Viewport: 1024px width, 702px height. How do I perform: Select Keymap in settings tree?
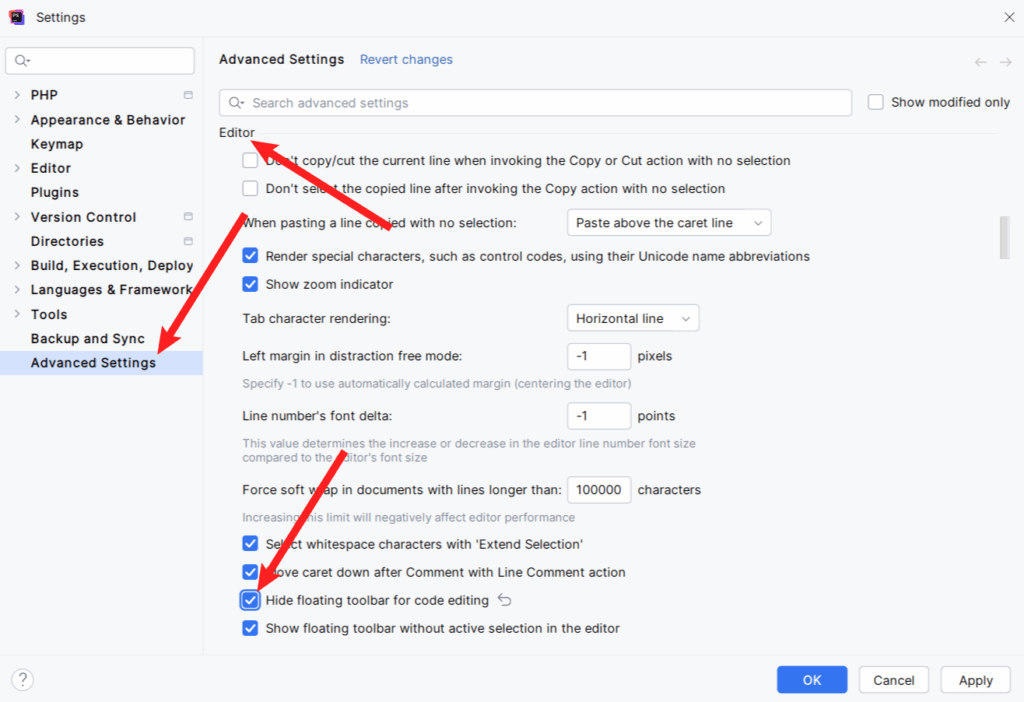click(x=57, y=144)
